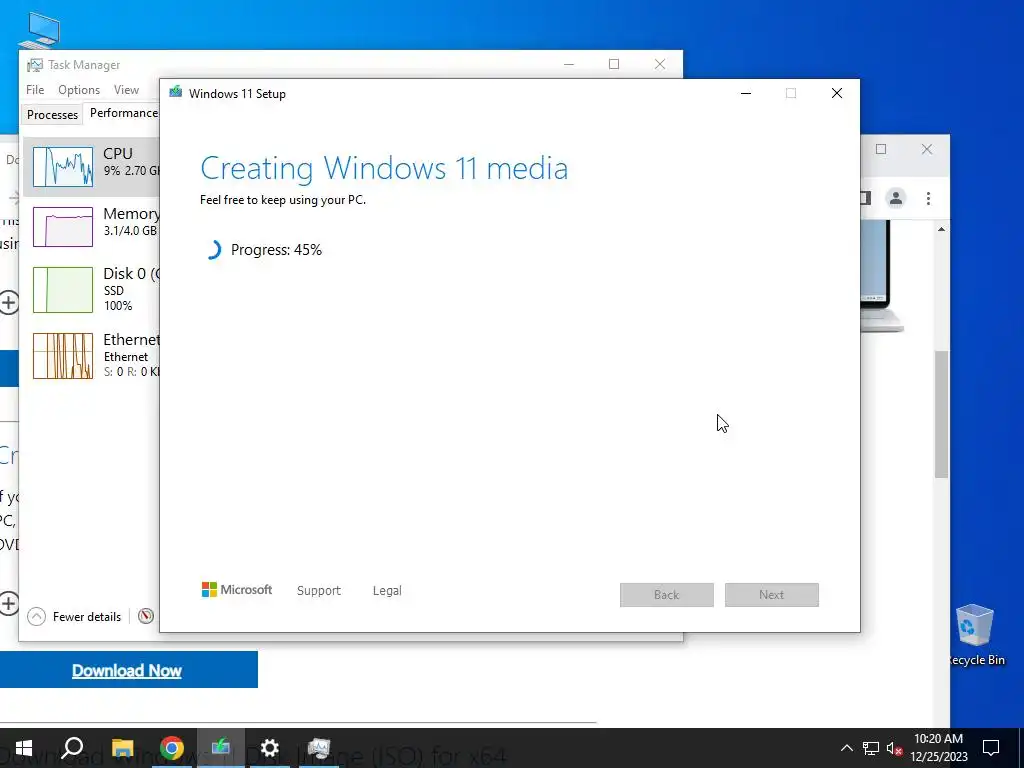Open the Chrome three-dot menu

click(x=928, y=198)
